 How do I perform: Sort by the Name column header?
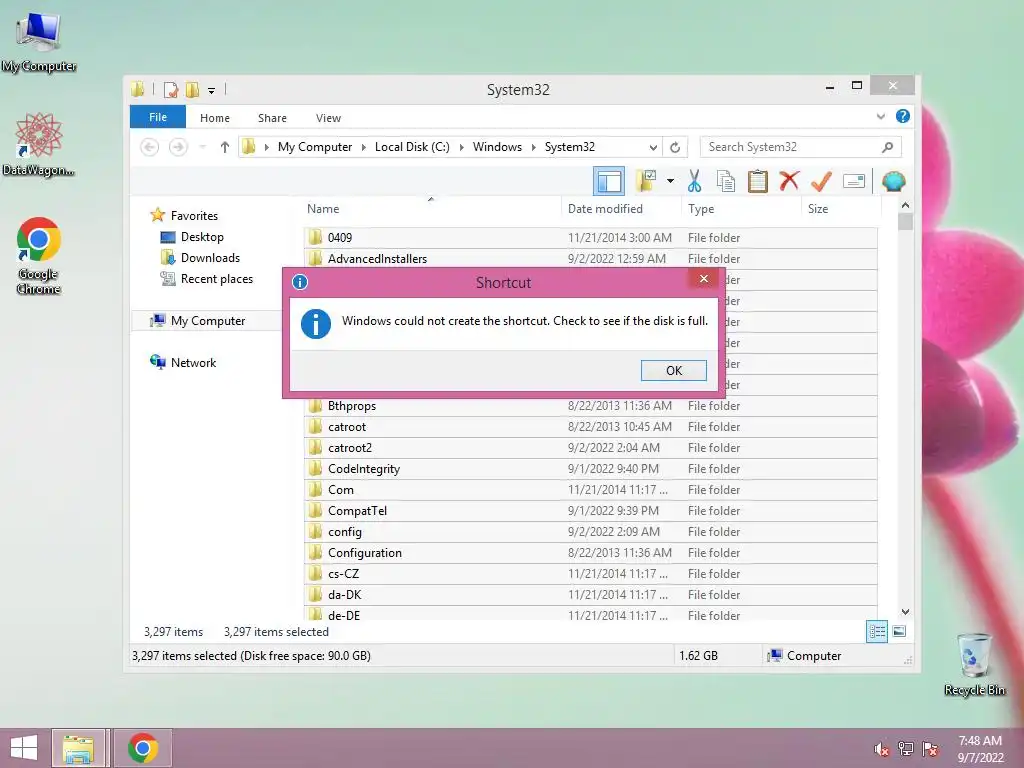tap(431, 208)
